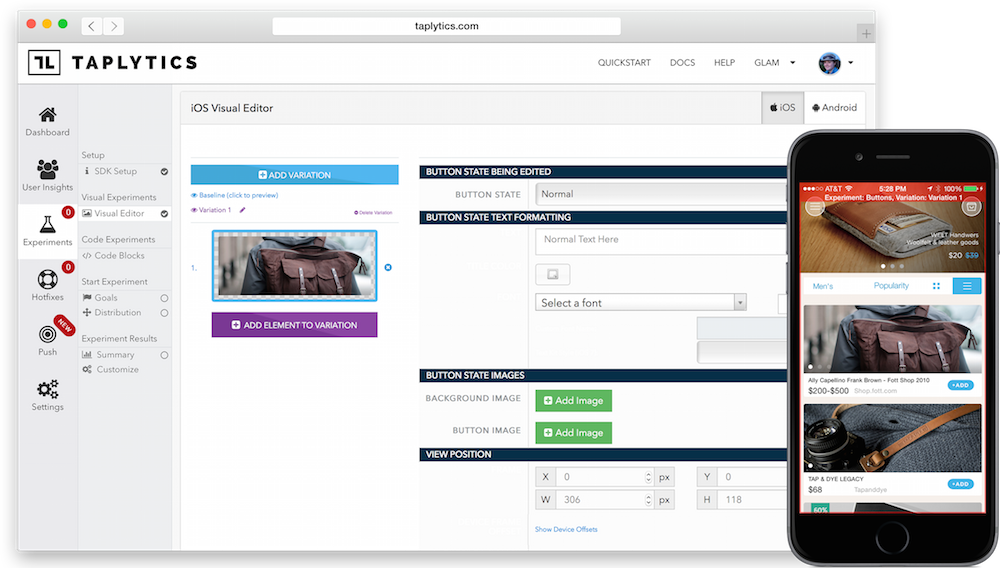Click the title color picker box
The width and height of the screenshot is (1000, 568).
[x=552, y=274]
